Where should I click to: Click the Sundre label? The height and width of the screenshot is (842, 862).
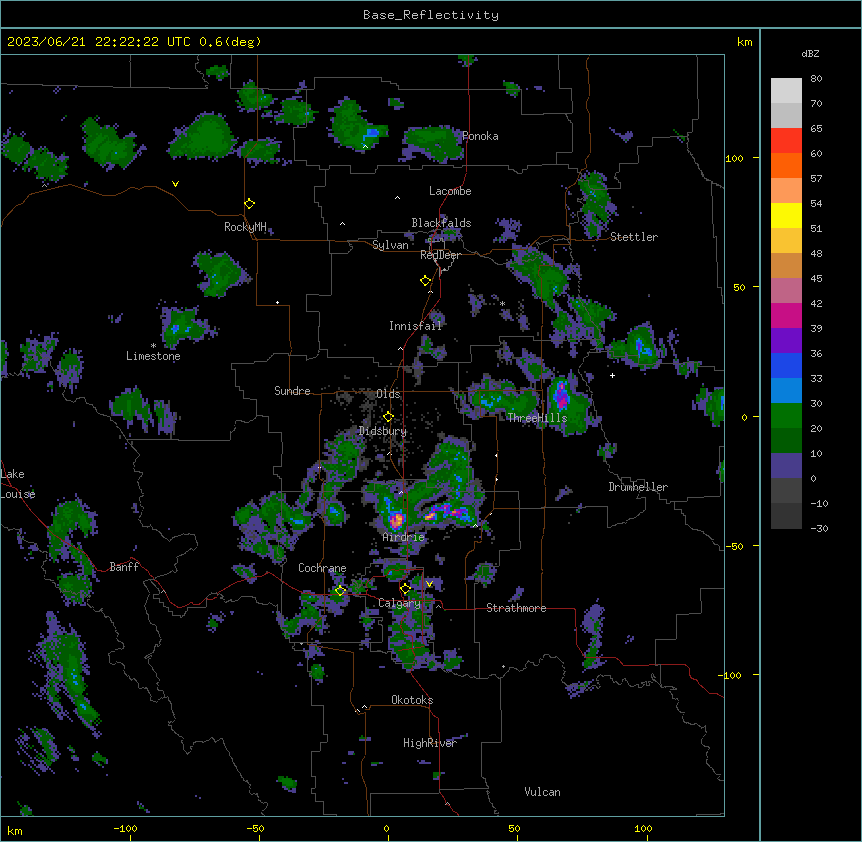(292, 391)
